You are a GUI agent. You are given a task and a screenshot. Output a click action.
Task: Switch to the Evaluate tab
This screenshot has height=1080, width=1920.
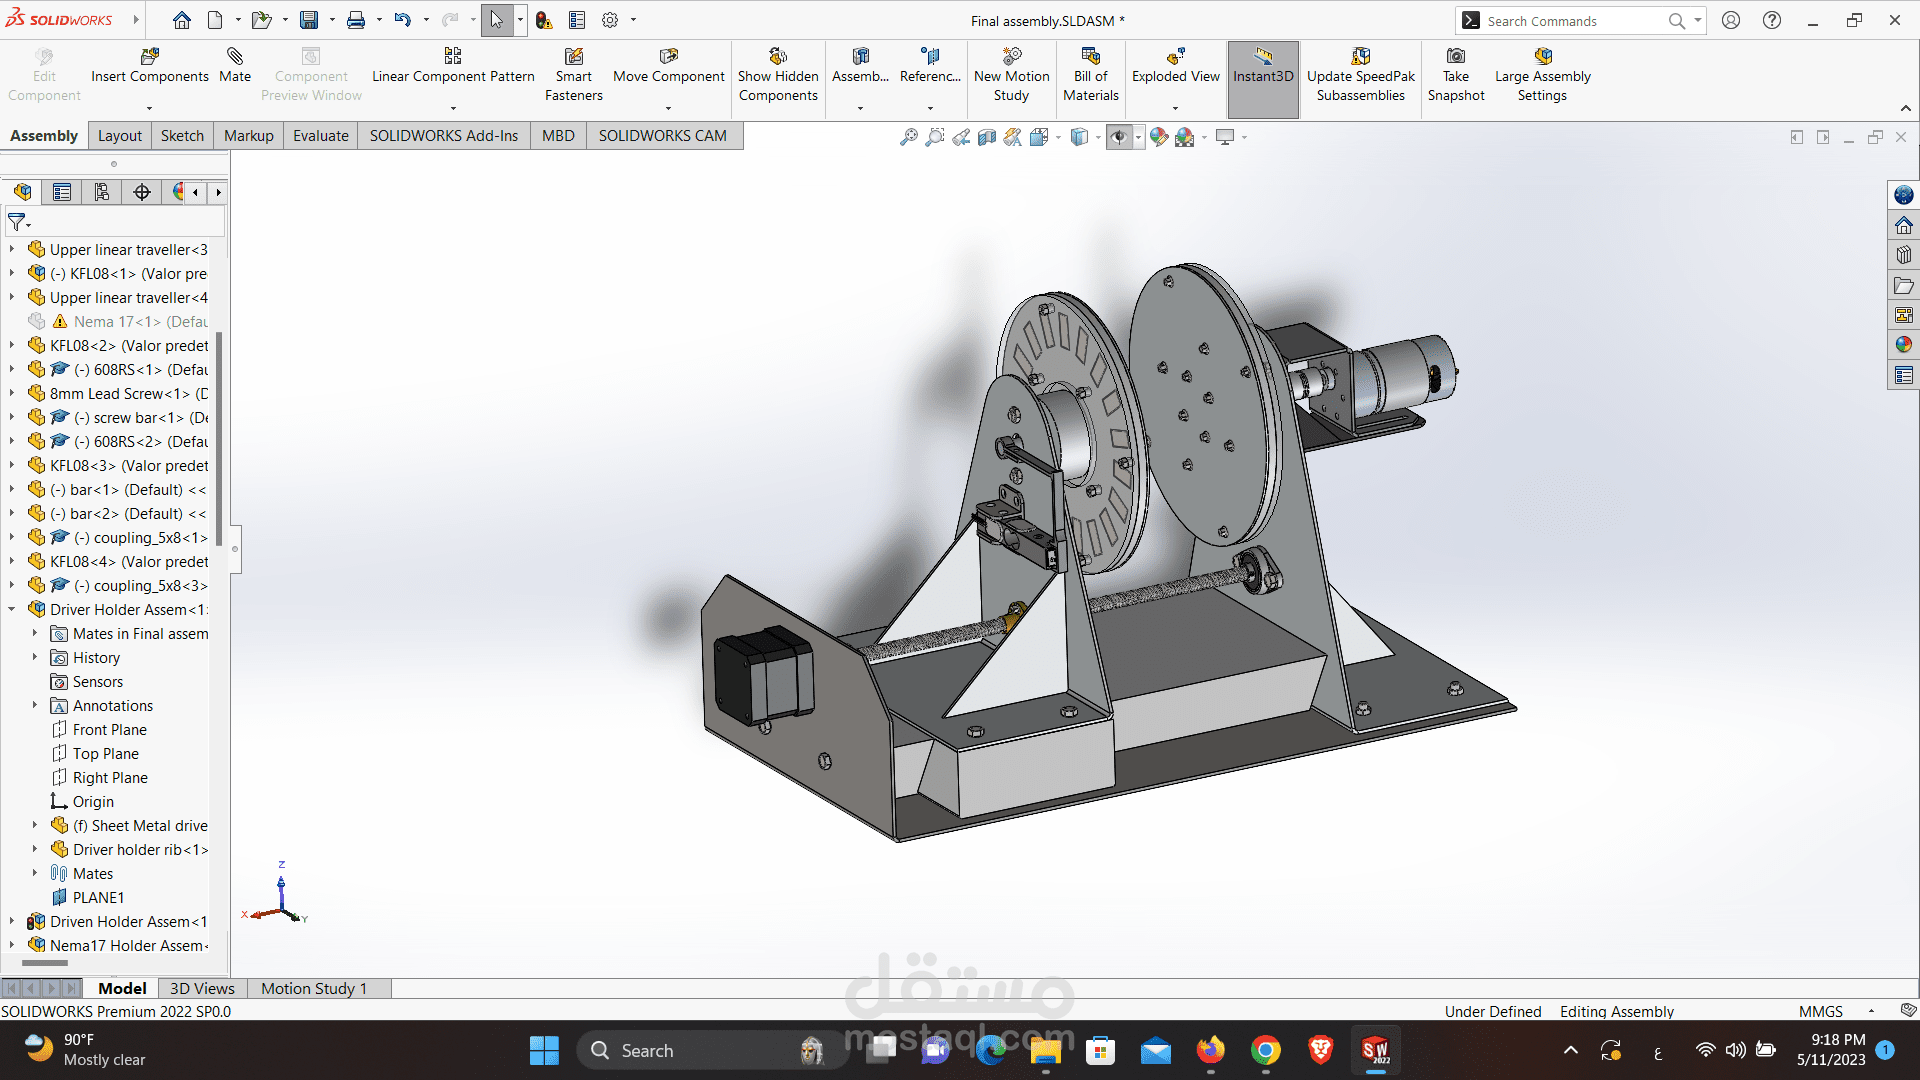coord(320,136)
